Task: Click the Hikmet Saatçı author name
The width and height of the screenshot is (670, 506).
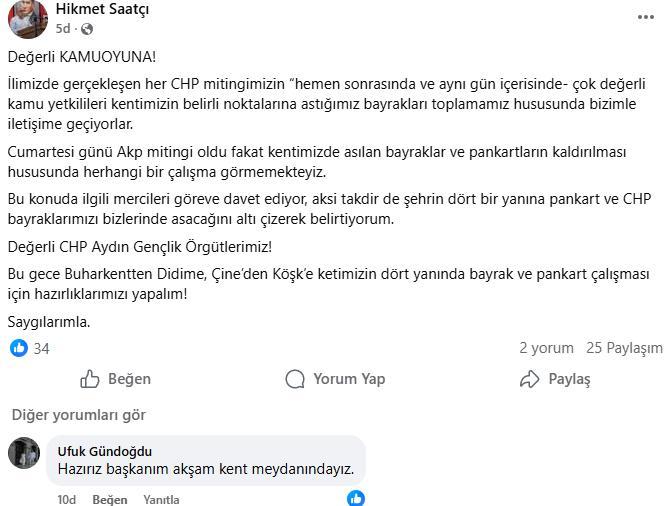Action: tap(103, 9)
